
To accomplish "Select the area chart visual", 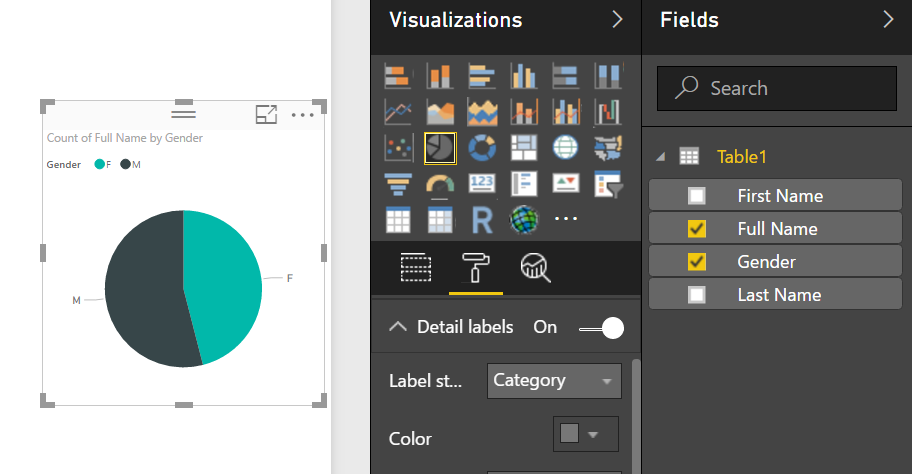I will 440,112.
